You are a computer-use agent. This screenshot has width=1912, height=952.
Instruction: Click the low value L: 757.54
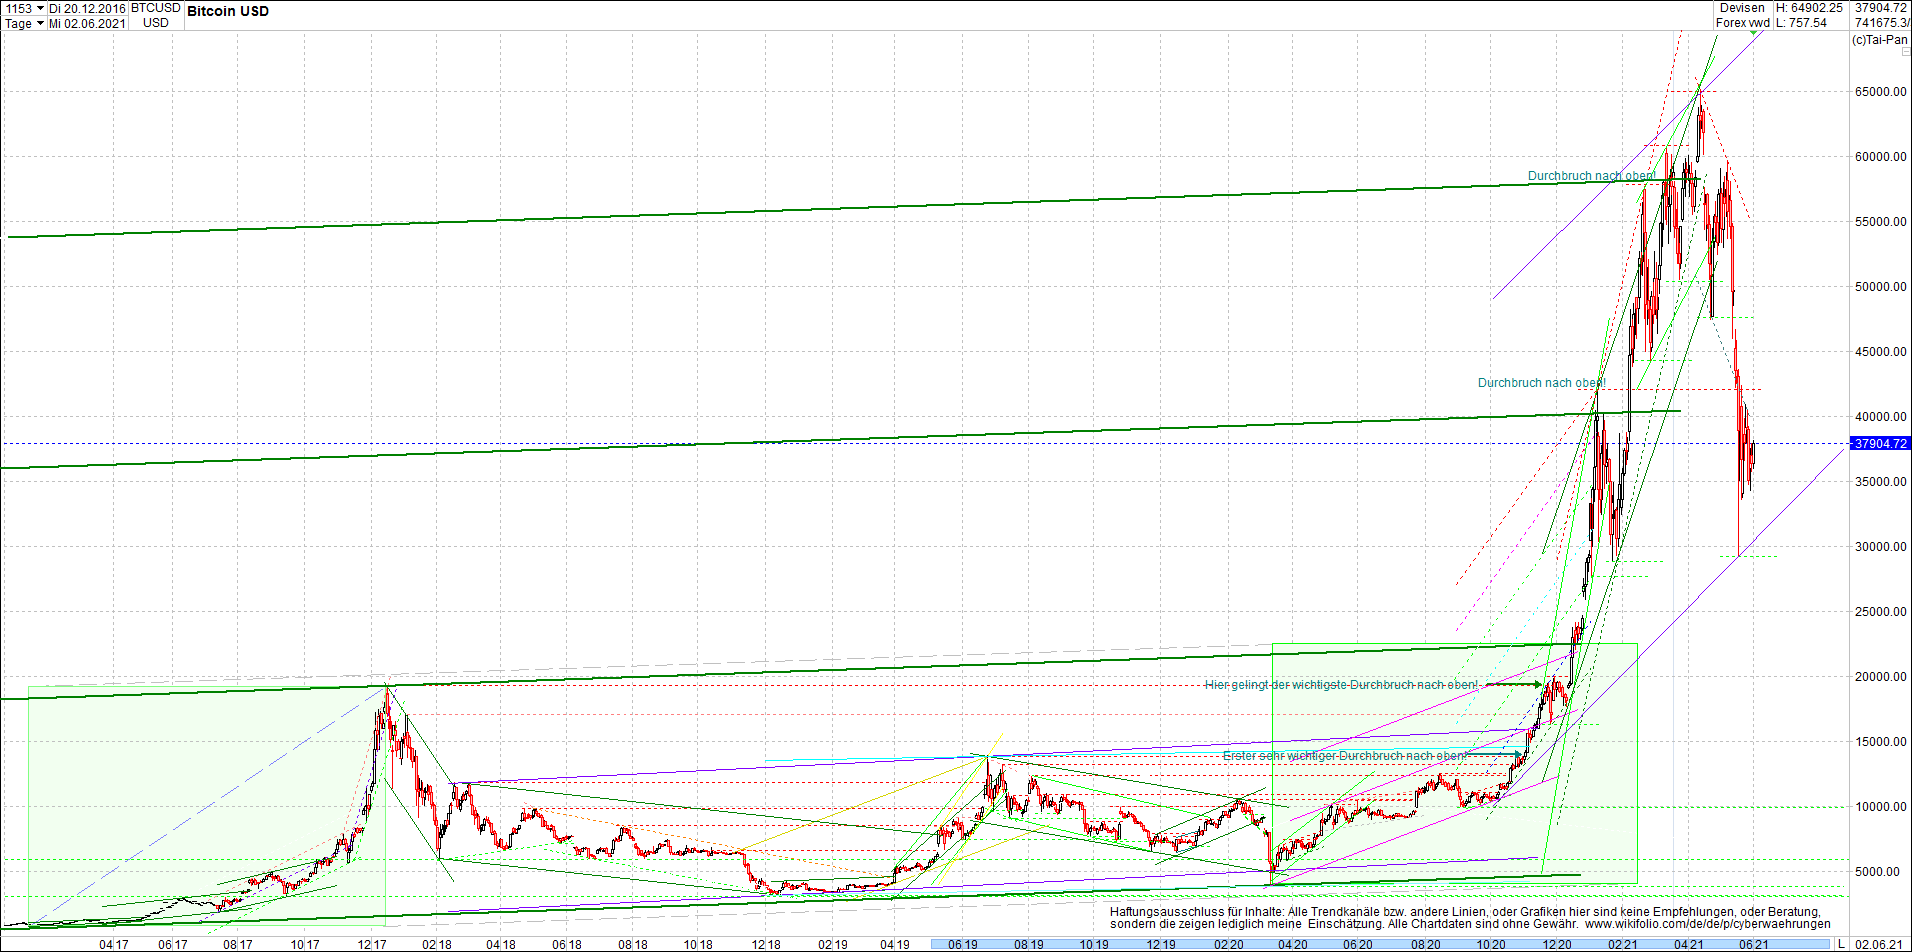(x=1801, y=23)
